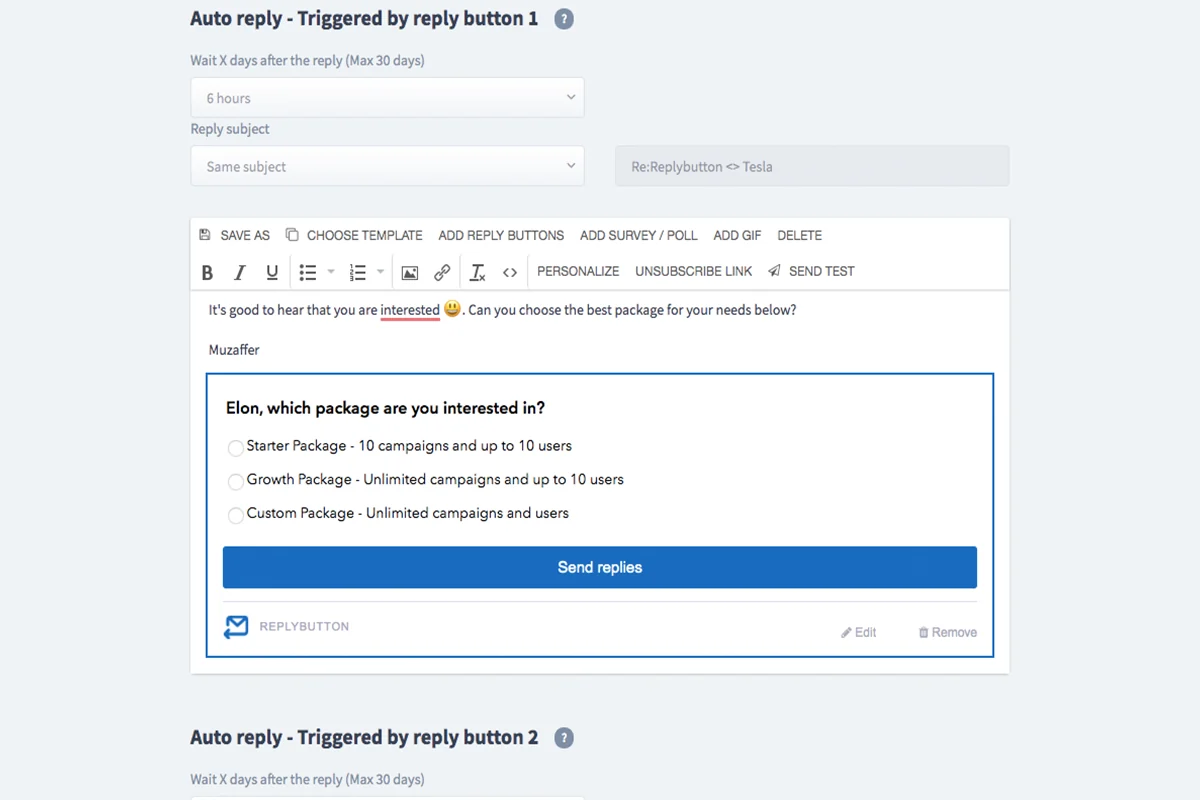Image resolution: width=1200 pixels, height=800 pixels.
Task: Open numbered list style arrow
Action: 381,272
